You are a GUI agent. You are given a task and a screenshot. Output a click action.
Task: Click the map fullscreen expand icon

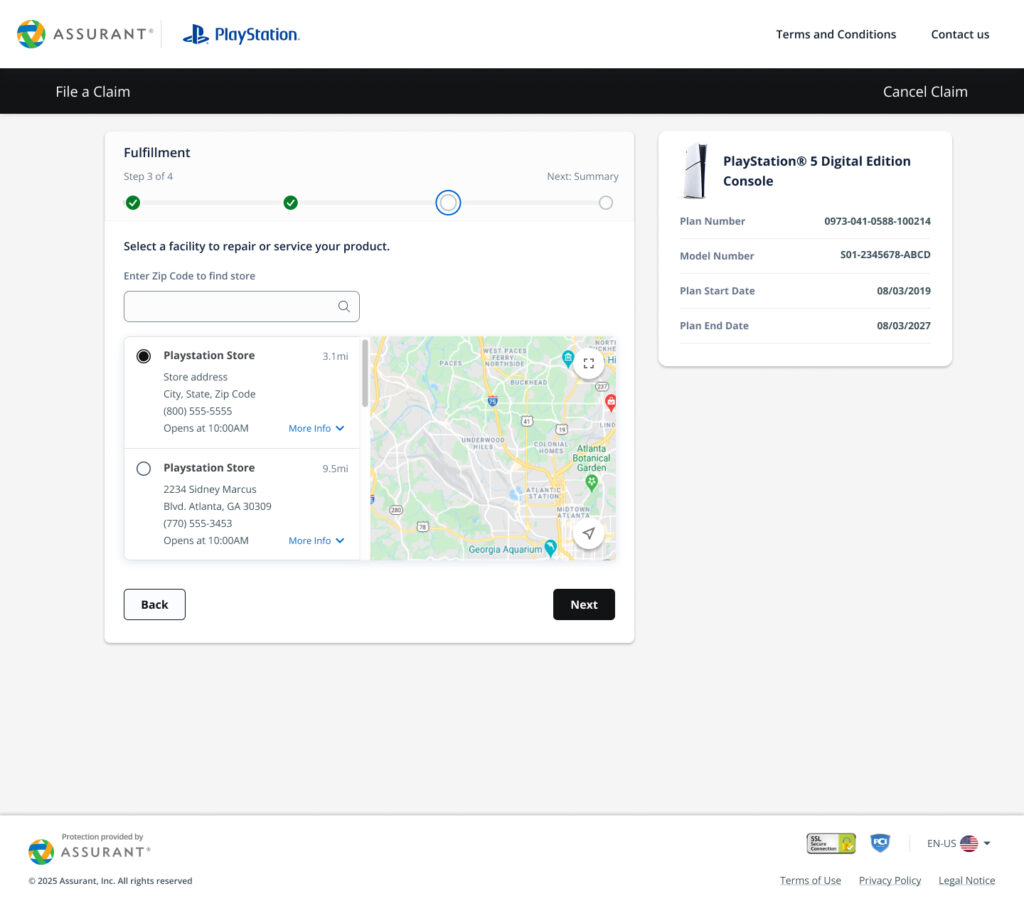click(588, 364)
